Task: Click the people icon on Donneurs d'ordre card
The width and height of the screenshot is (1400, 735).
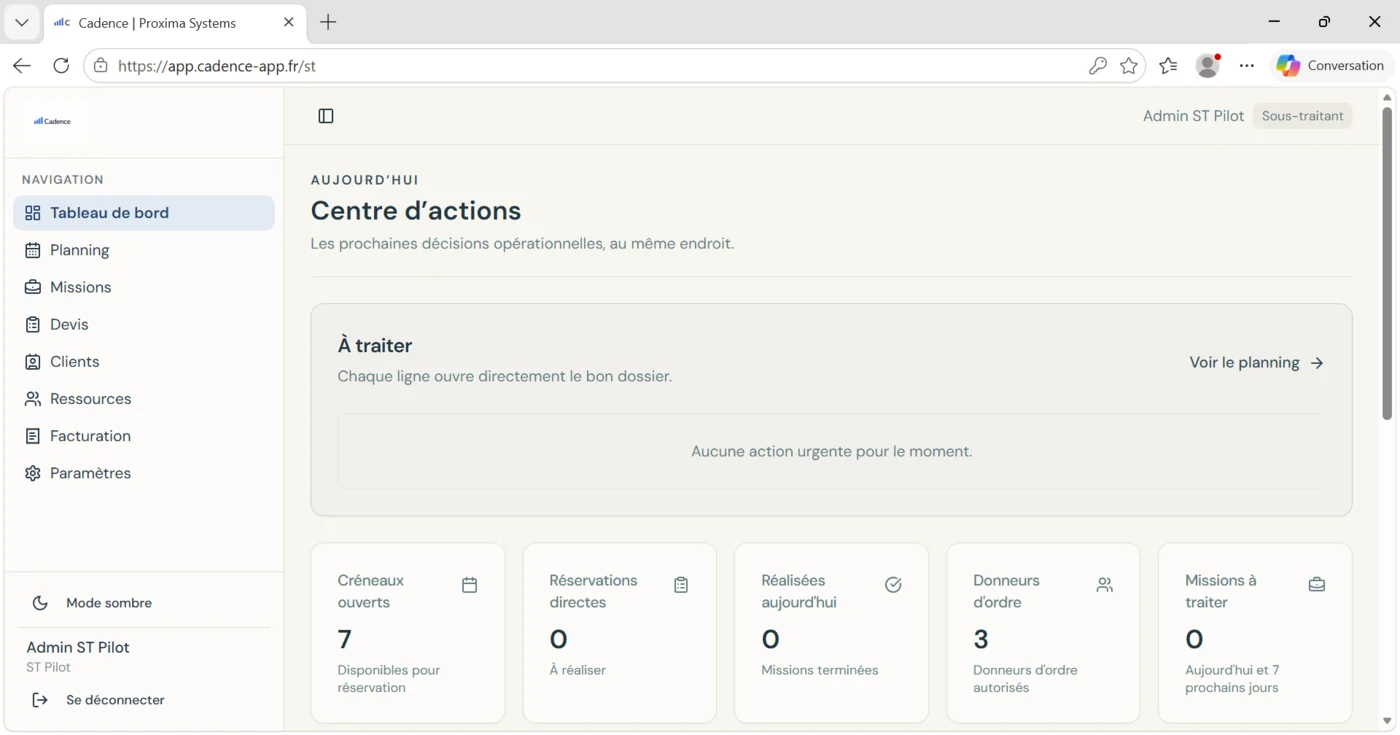Action: pos(1105,585)
